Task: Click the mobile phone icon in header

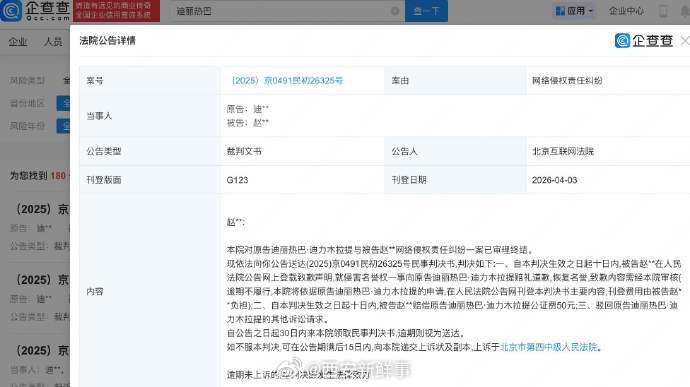Action: (x=663, y=11)
